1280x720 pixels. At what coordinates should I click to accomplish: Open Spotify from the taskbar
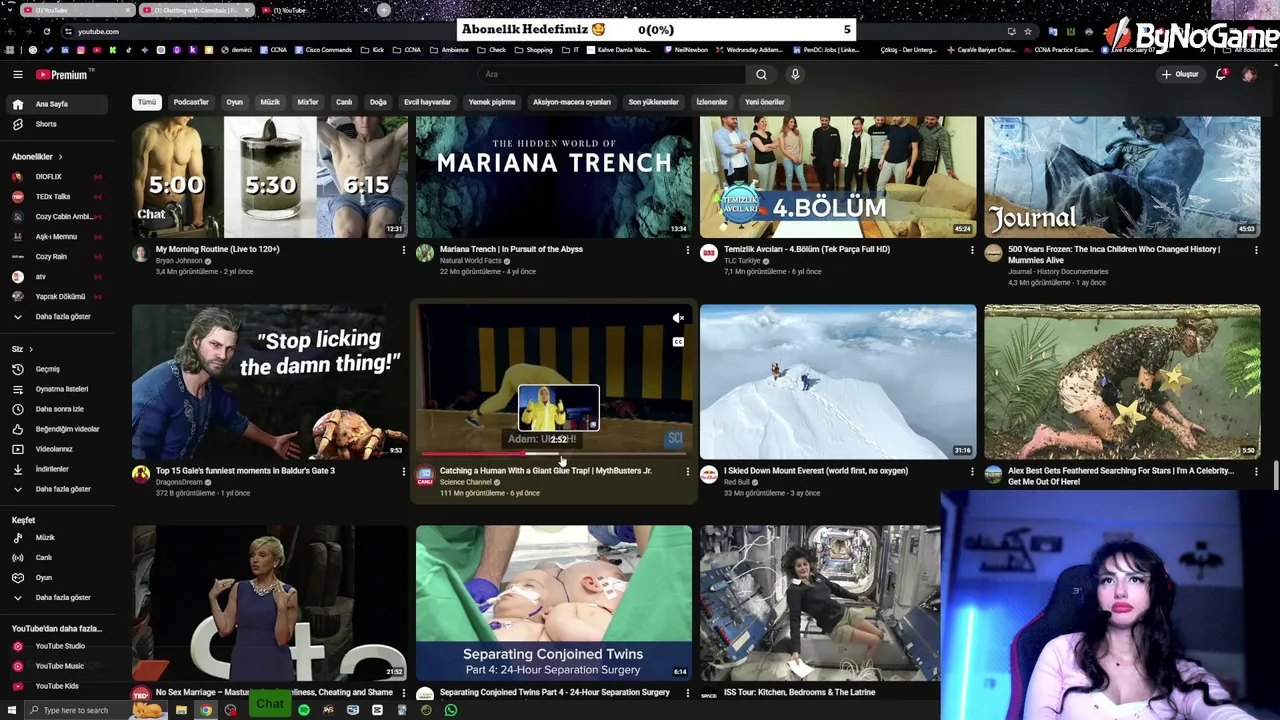pos(304,710)
